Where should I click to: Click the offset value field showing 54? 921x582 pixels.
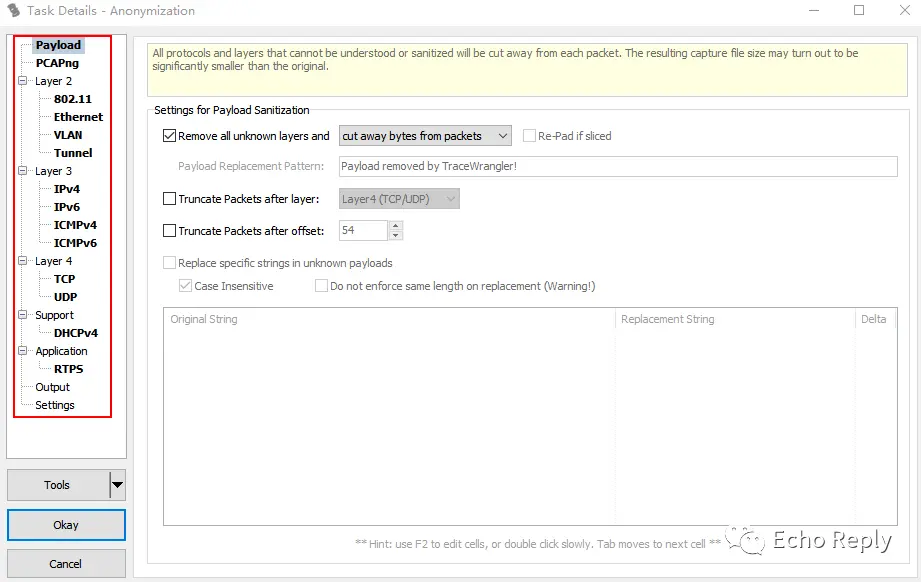(363, 230)
